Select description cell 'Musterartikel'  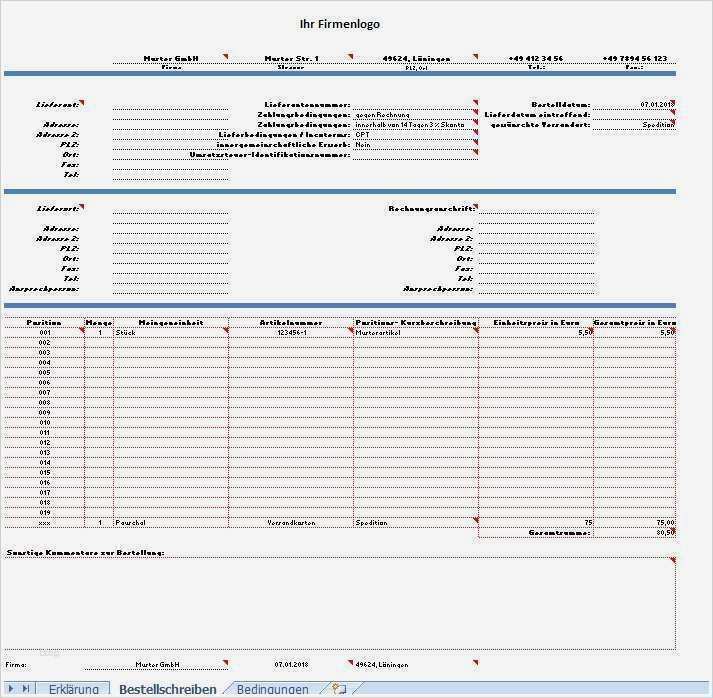416,332
